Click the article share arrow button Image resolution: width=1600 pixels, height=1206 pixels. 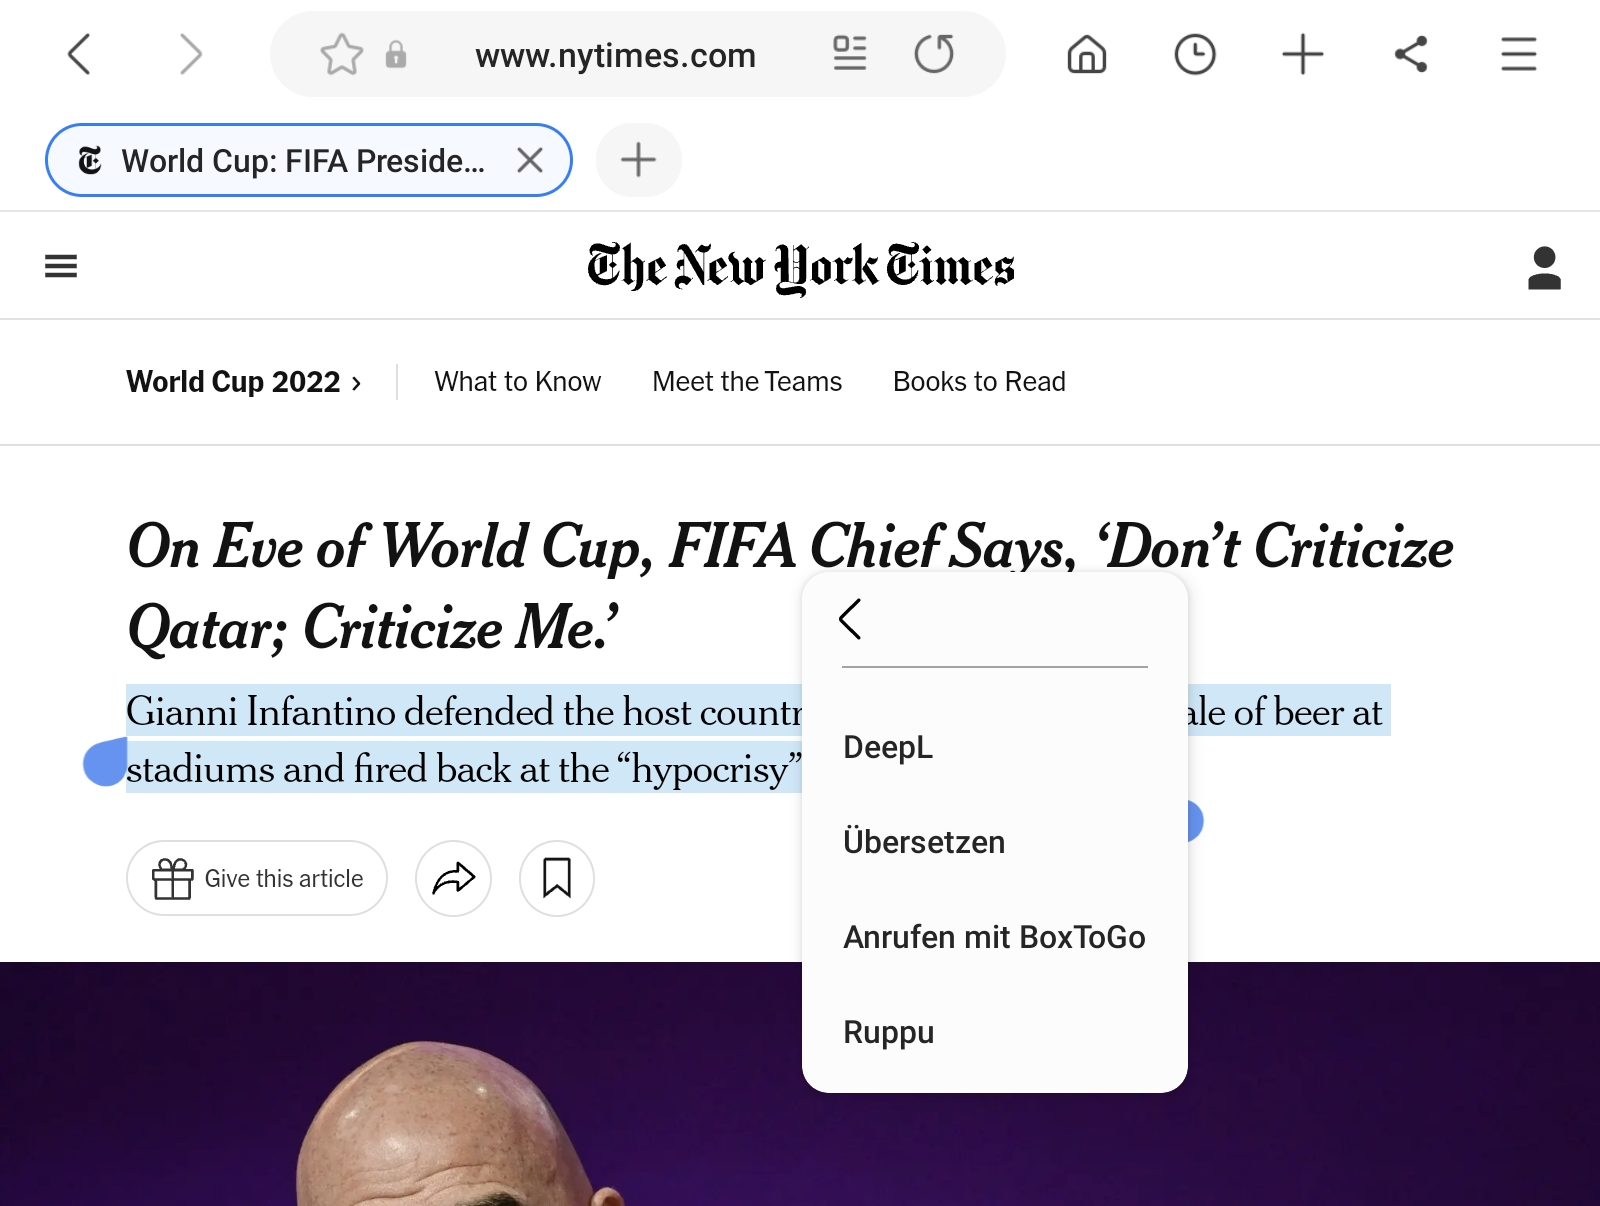tap(453, 878)
